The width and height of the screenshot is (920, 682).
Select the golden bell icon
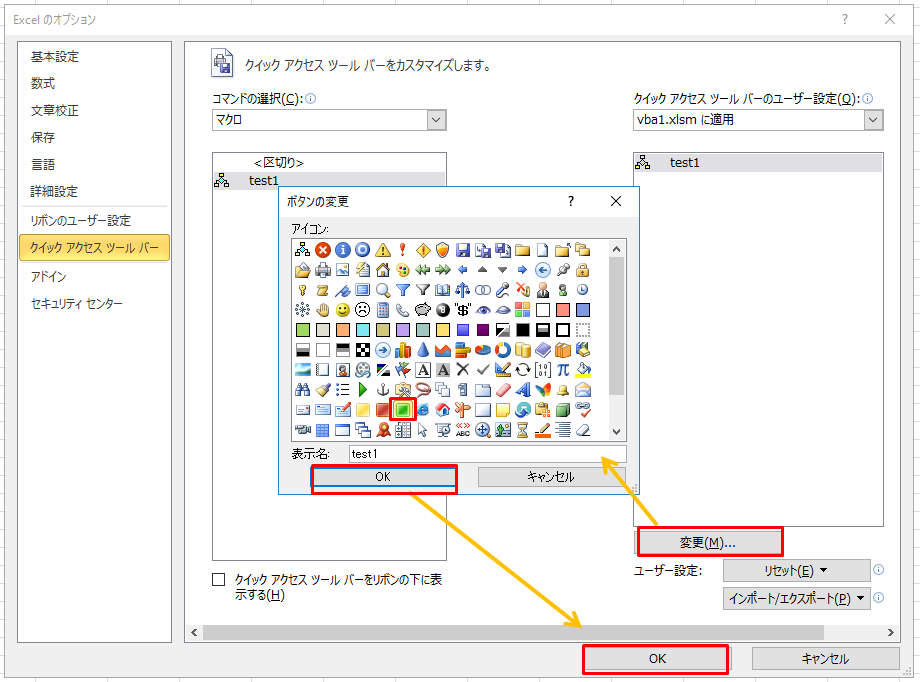pyautogui.click(x=562, y=390)
